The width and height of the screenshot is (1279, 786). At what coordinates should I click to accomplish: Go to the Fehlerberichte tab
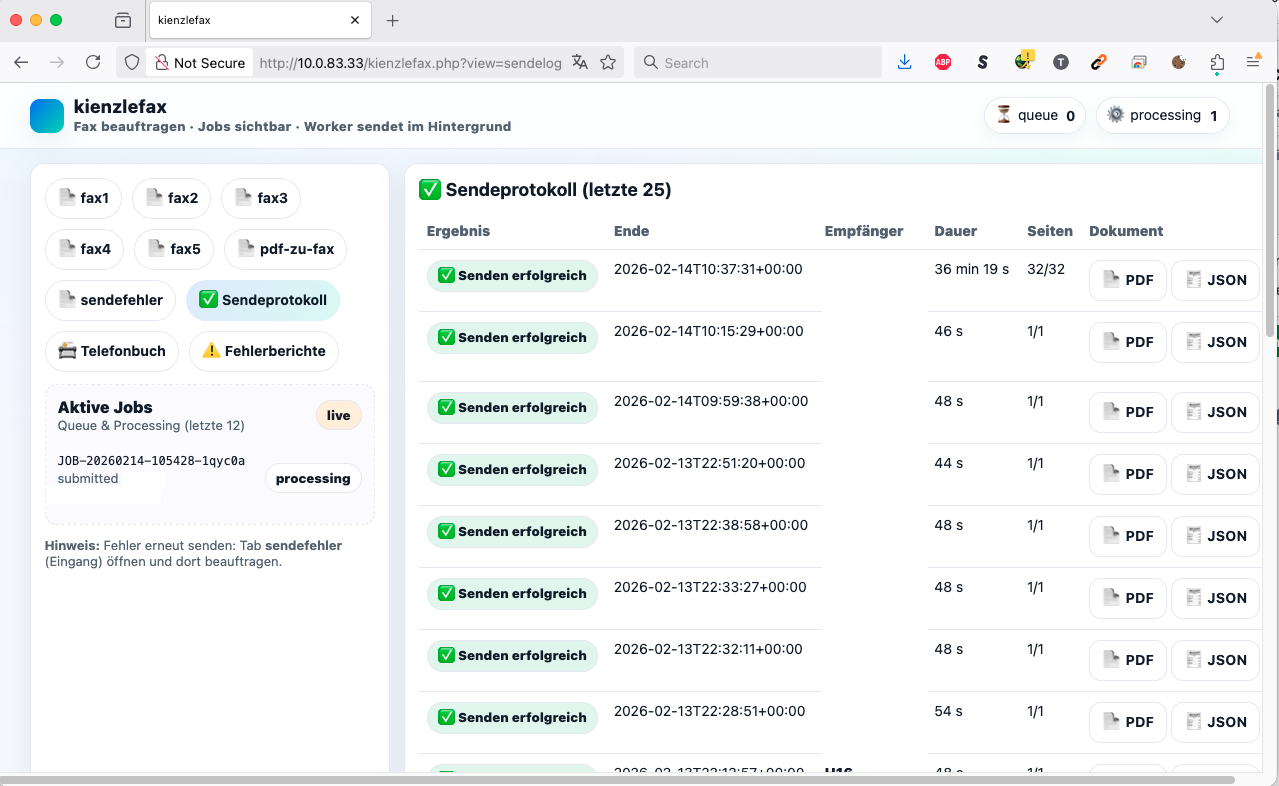264,351
